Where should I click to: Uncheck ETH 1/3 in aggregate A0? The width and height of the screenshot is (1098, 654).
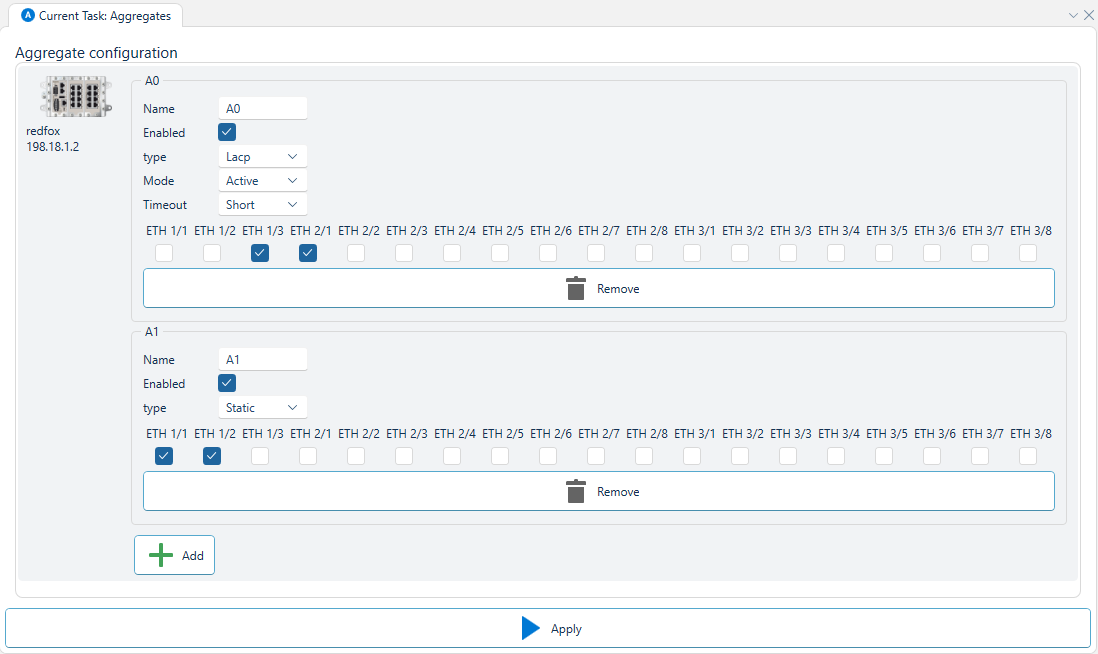click(260, 254)
